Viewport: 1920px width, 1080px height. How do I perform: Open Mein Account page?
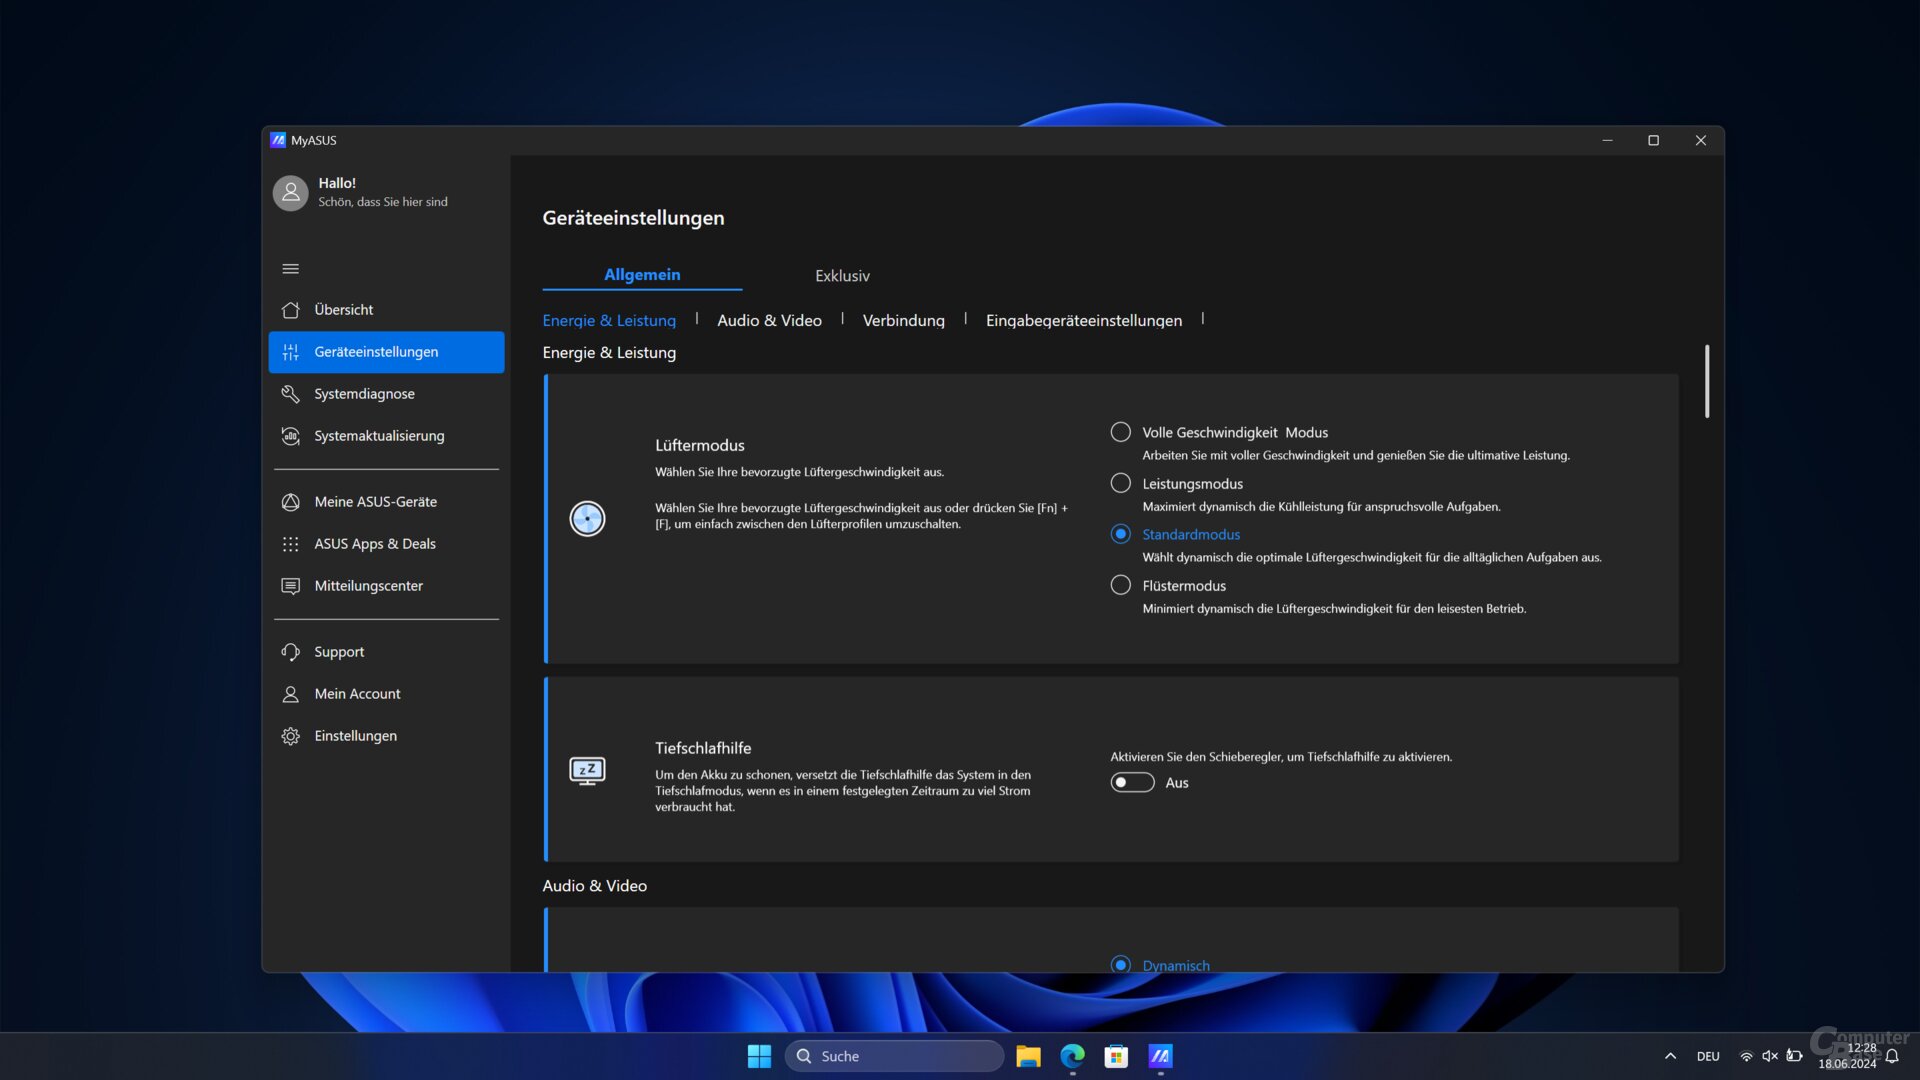coord(386,694)
